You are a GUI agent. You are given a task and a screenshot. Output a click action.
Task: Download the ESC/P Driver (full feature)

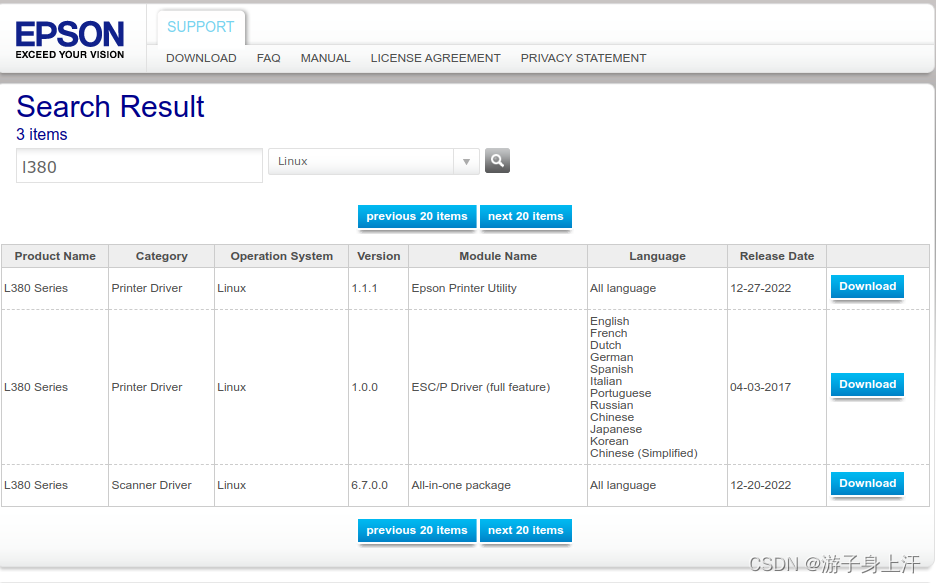click(x=867, y=384)
